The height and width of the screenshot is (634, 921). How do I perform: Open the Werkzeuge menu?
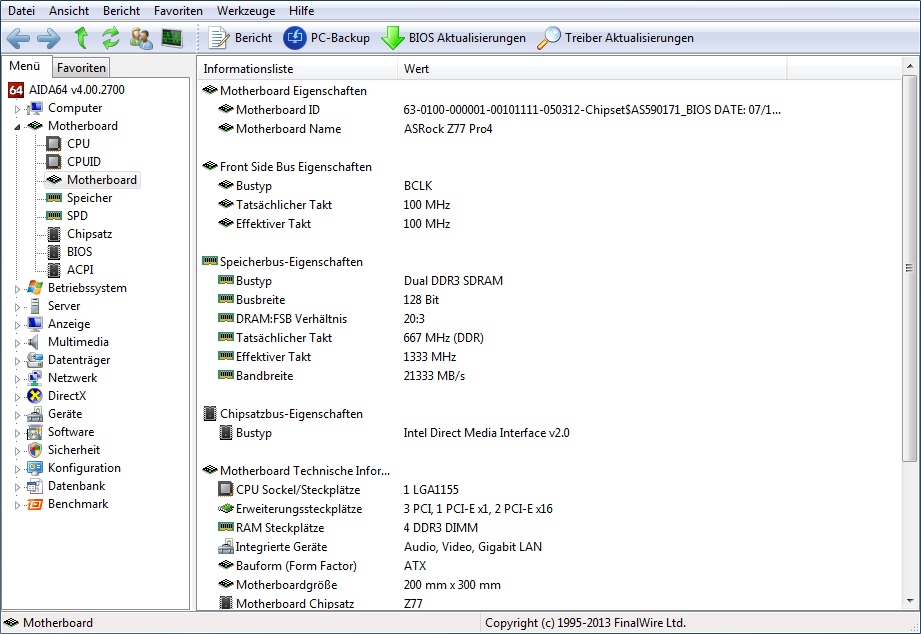[x=246, y=11]
